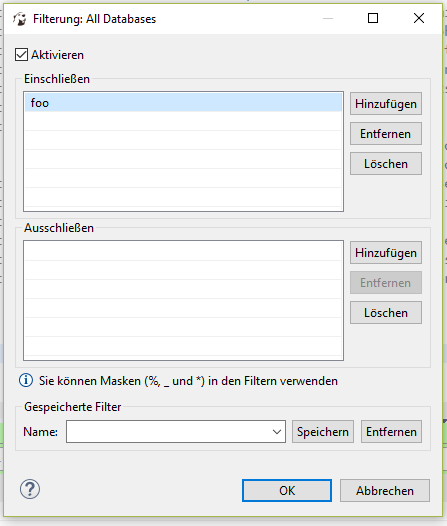This screenshot has width=447, height=526.
Task: Click the DBeaver icon in title bar
Action: tap(20, 19)
